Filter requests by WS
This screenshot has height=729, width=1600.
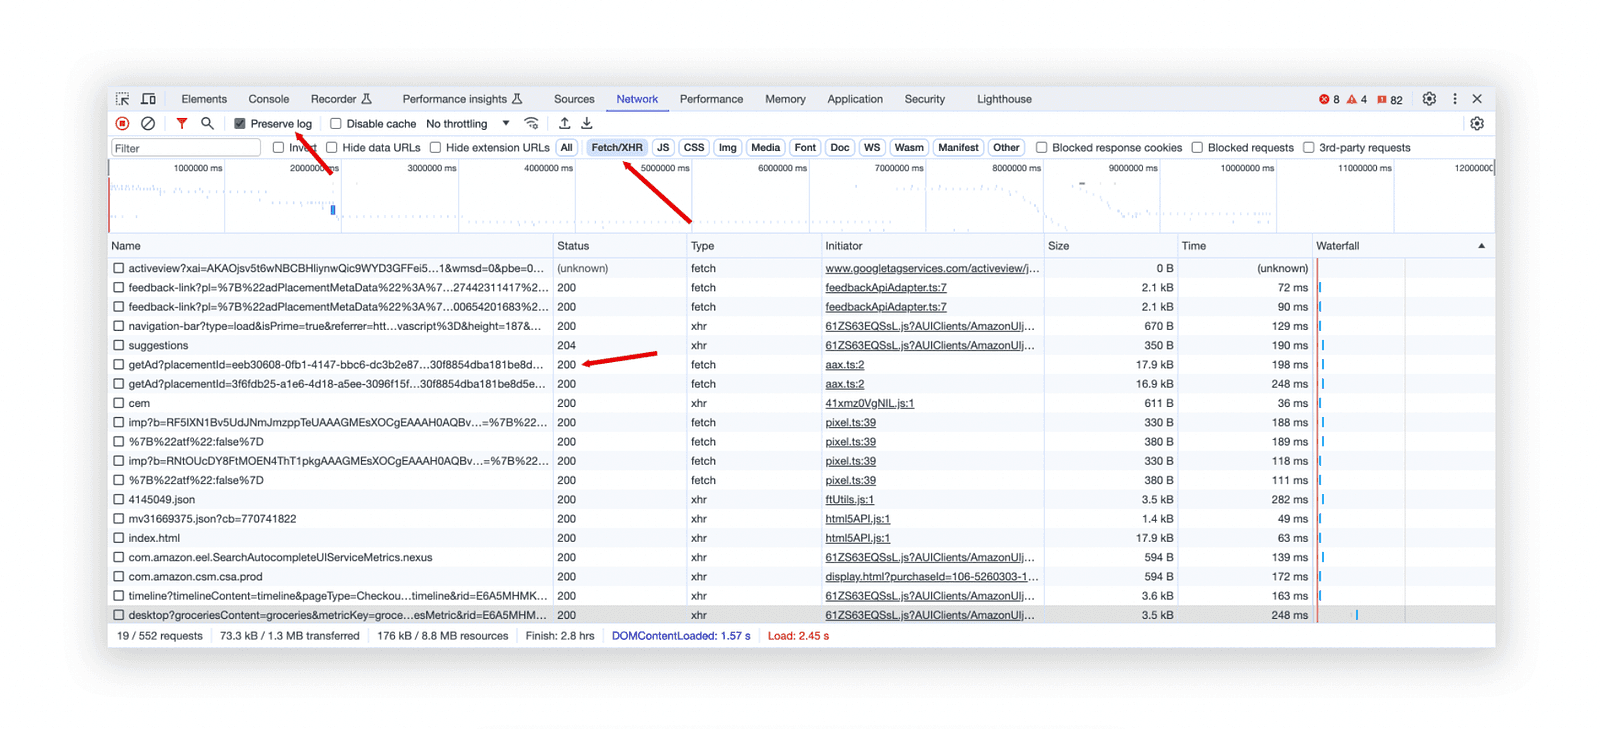872,148
